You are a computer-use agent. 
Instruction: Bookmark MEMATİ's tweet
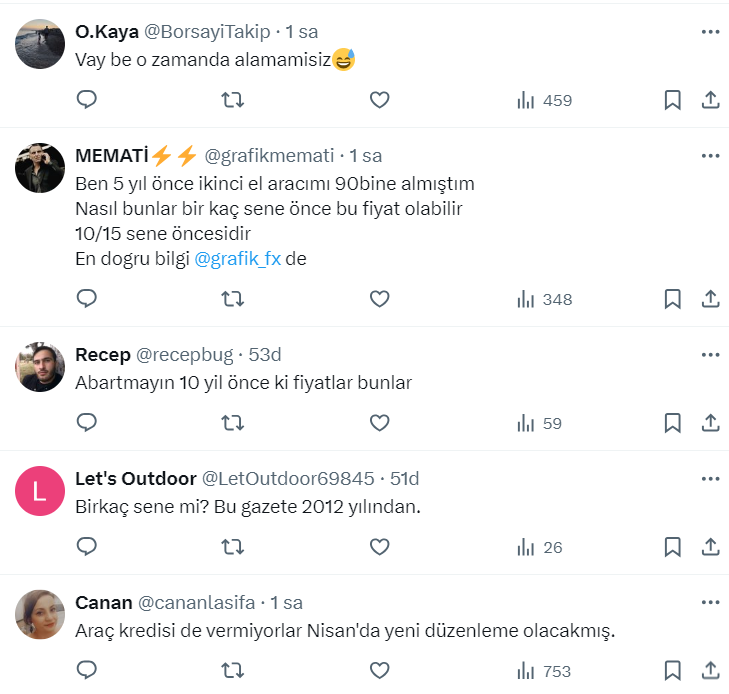tap(673, 298)
